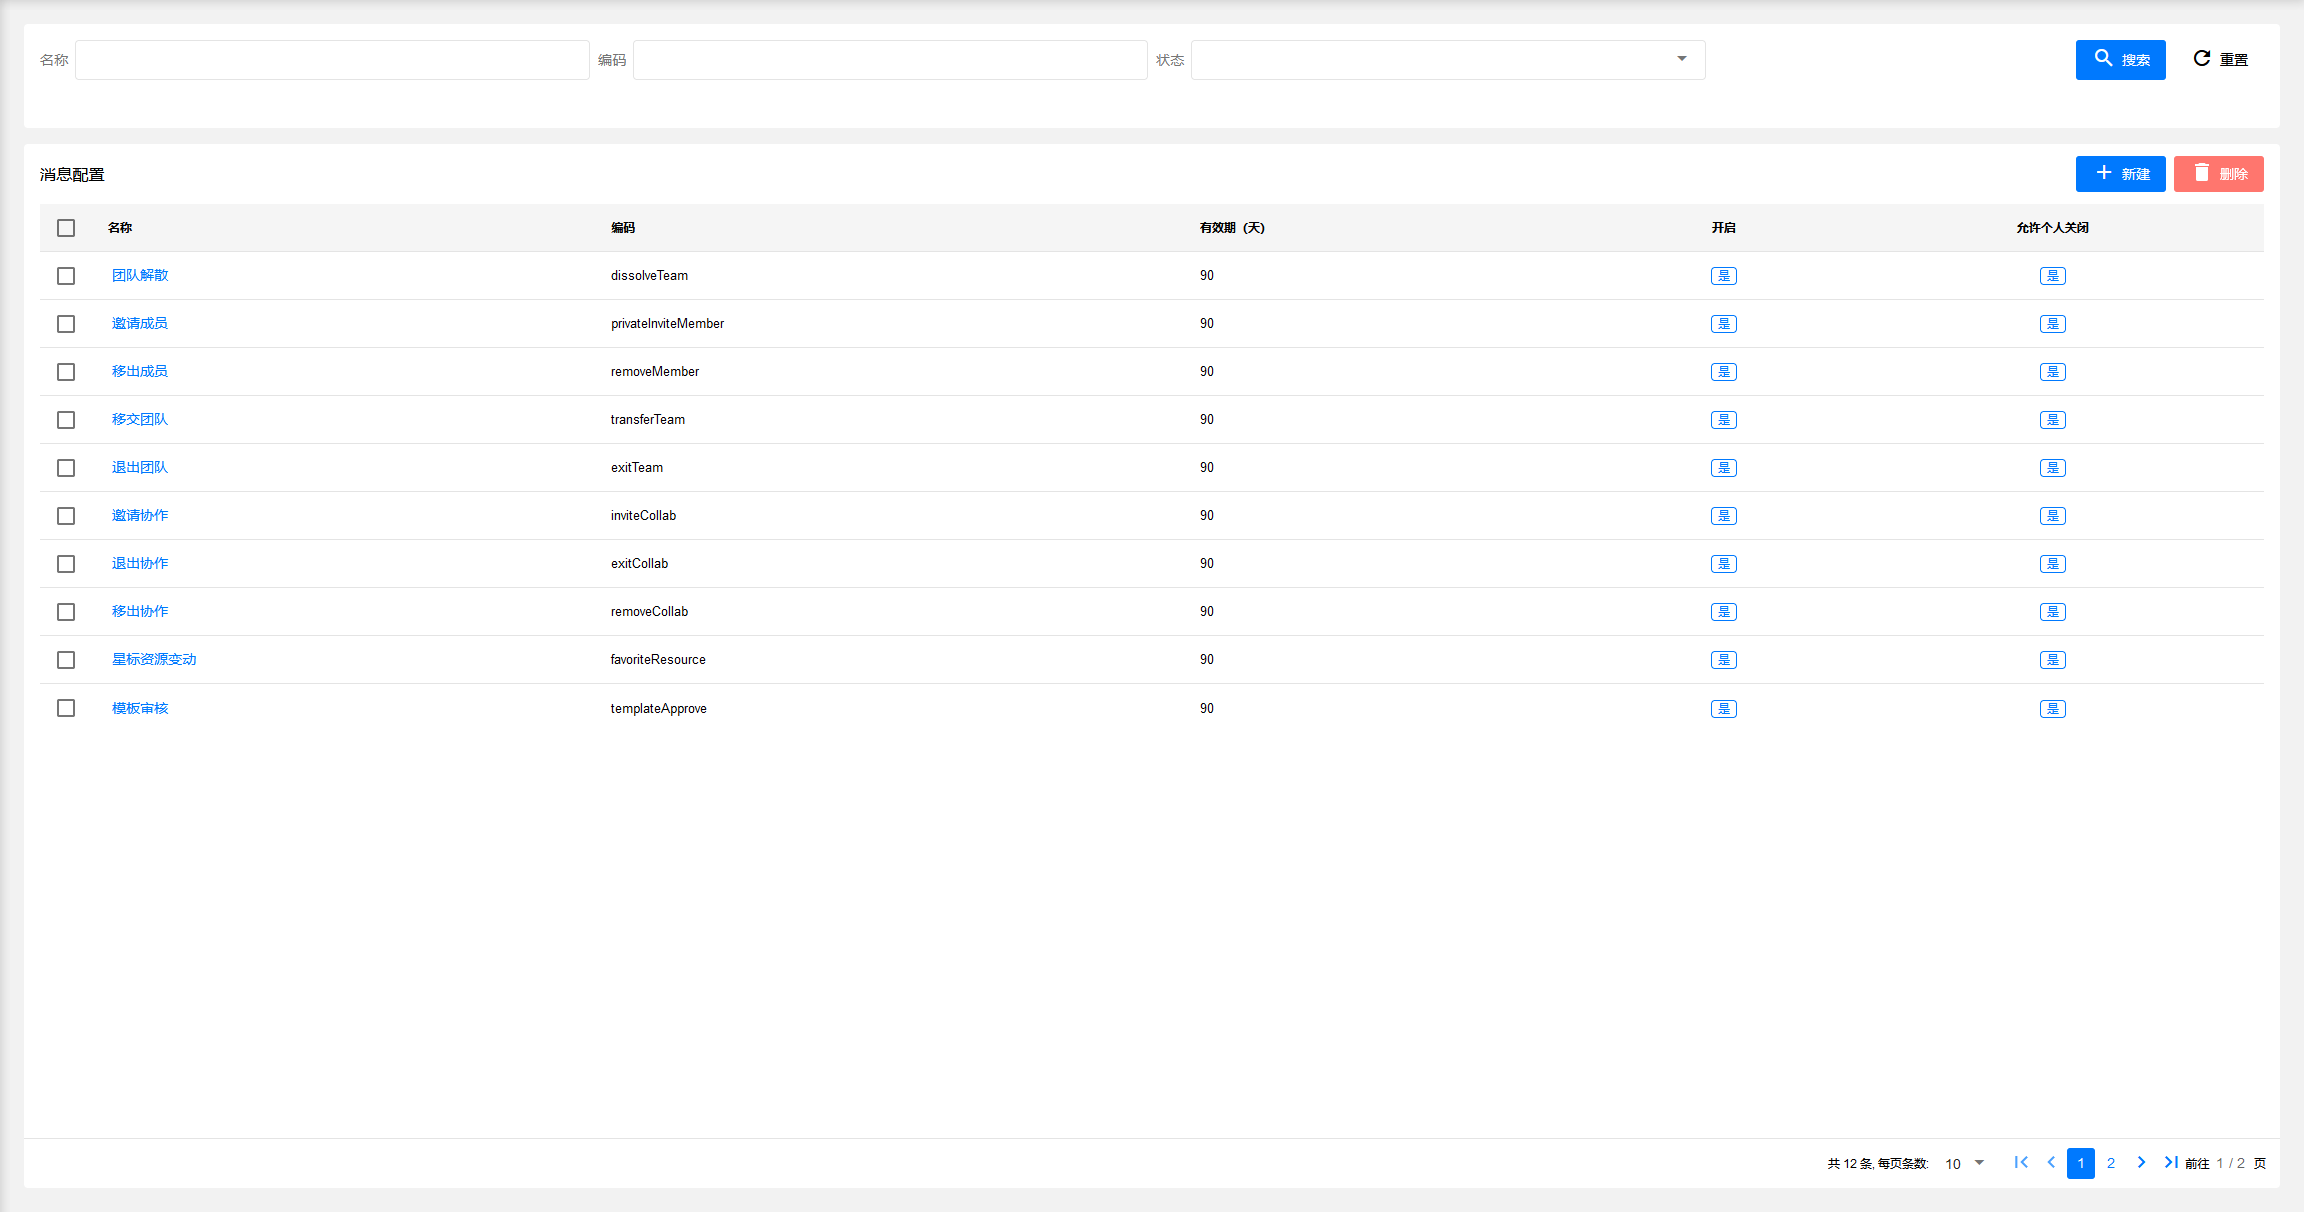
Task: Open the 退出协作 link
Action: tap(140, 563)
